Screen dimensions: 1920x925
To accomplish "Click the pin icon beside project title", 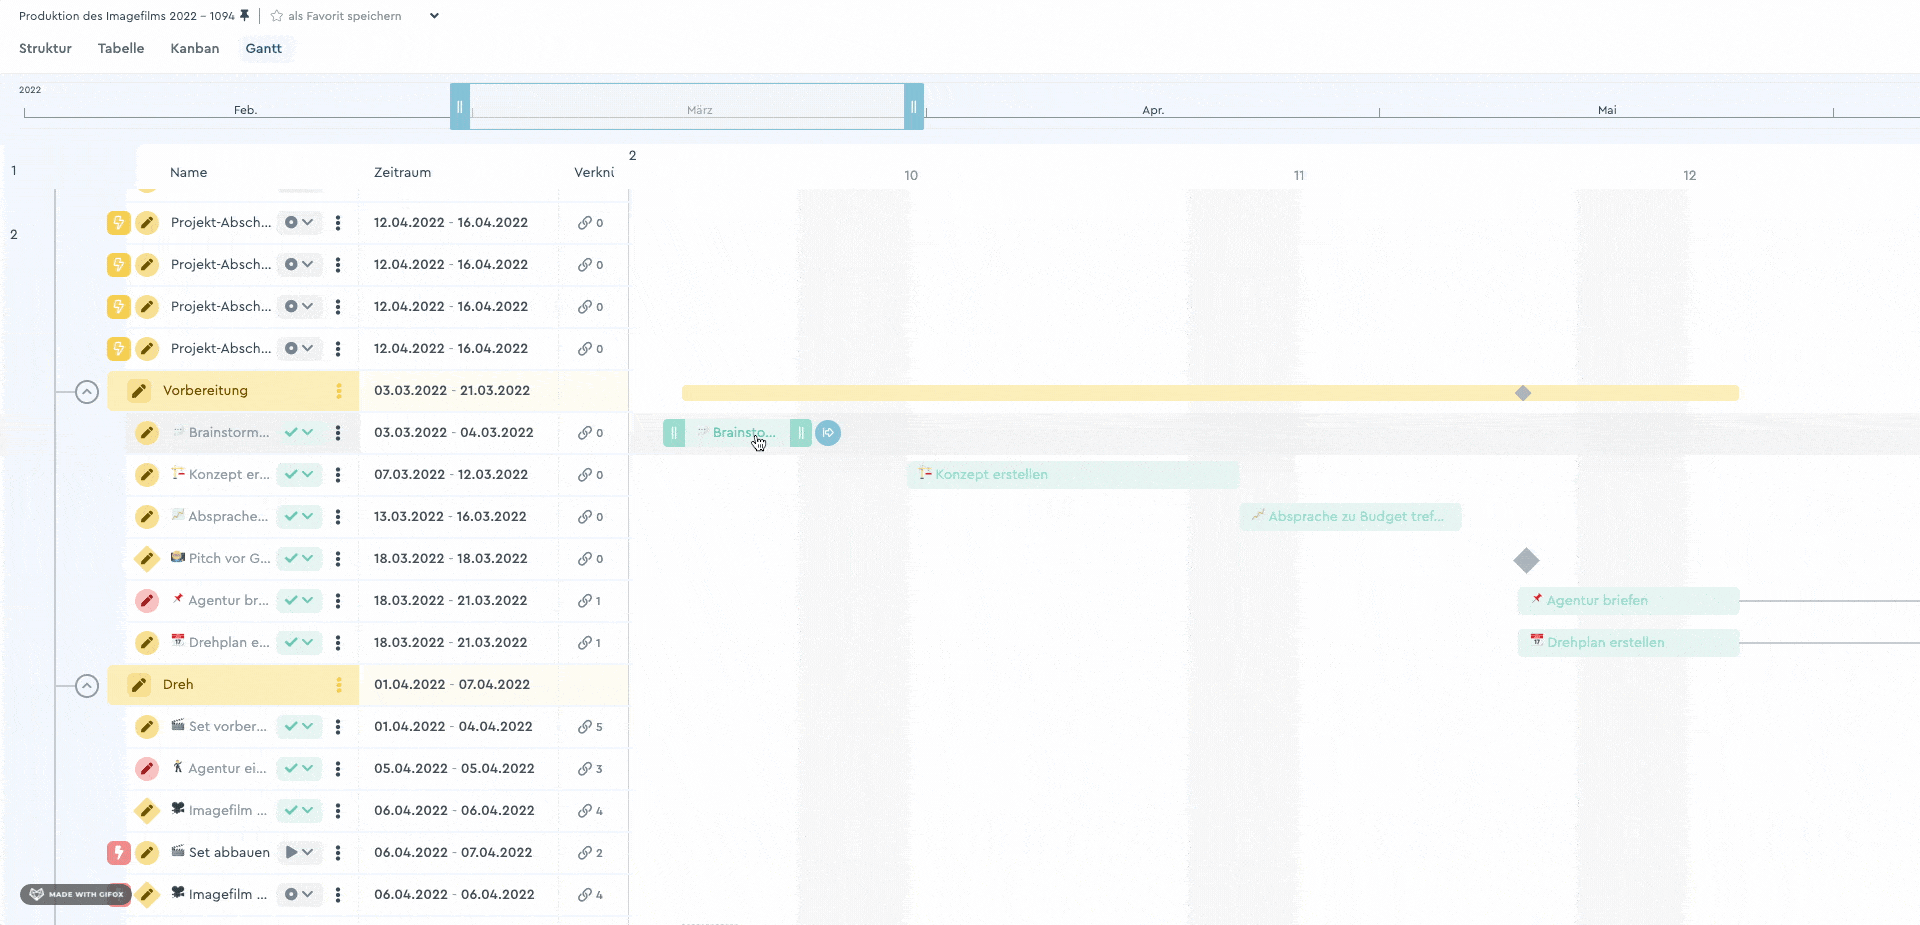I will [245, 15].
